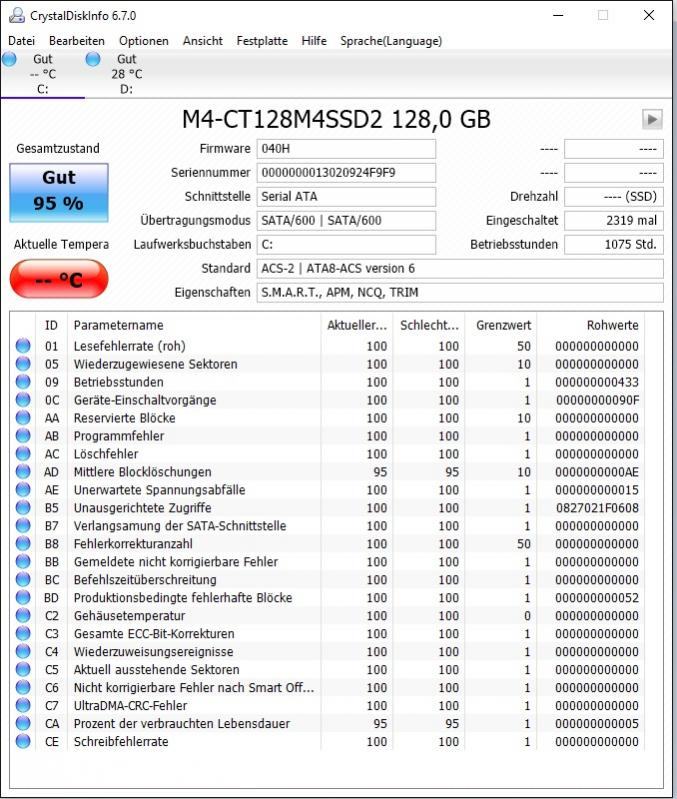Click raw value 0827021F0608
This screenshot has height=799, width=677.
(597, 508)
